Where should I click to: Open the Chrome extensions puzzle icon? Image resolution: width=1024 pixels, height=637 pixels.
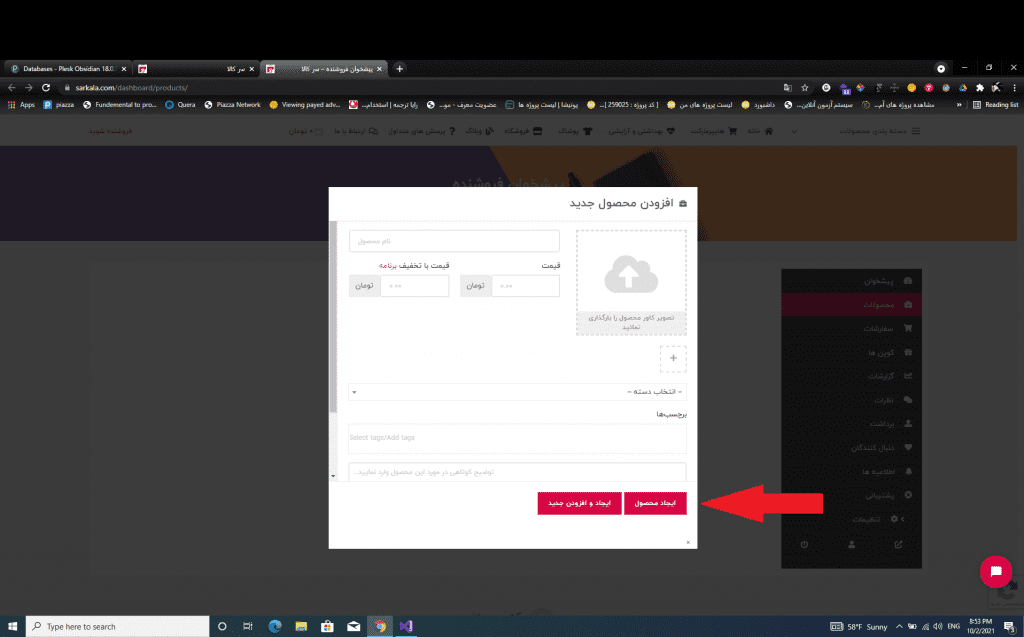979,87
